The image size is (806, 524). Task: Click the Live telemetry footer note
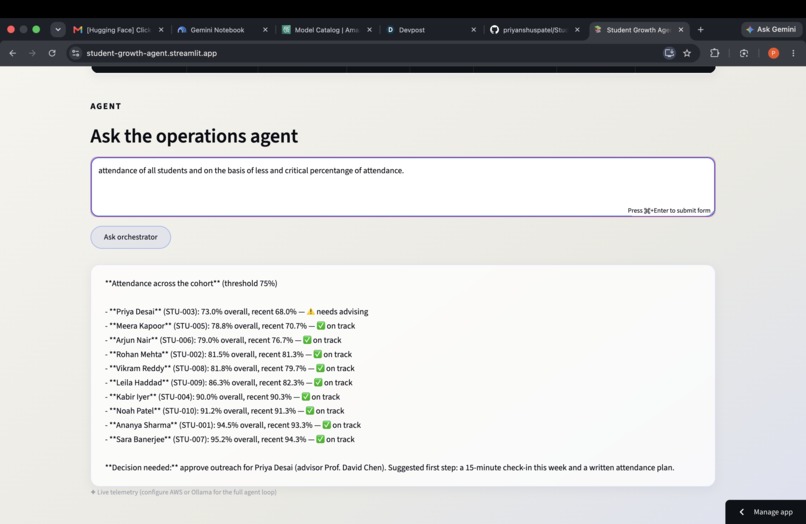184,492
